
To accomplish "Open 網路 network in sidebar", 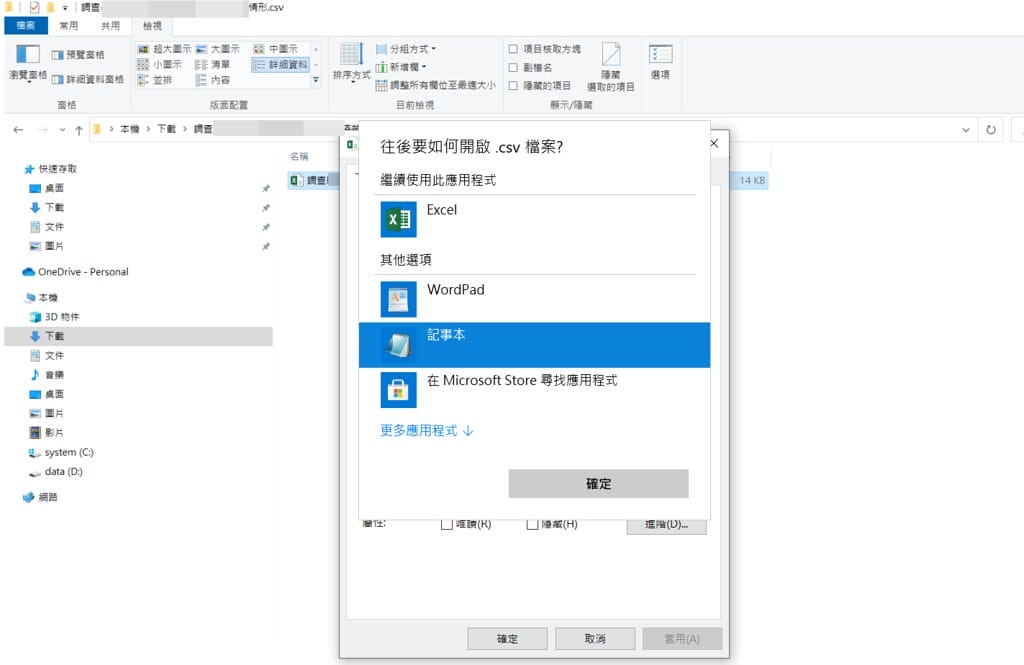I will [40, 497].
